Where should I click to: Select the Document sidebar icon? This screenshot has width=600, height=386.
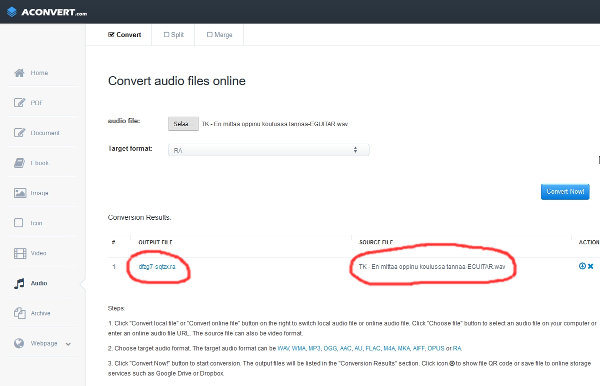[20, 133]
